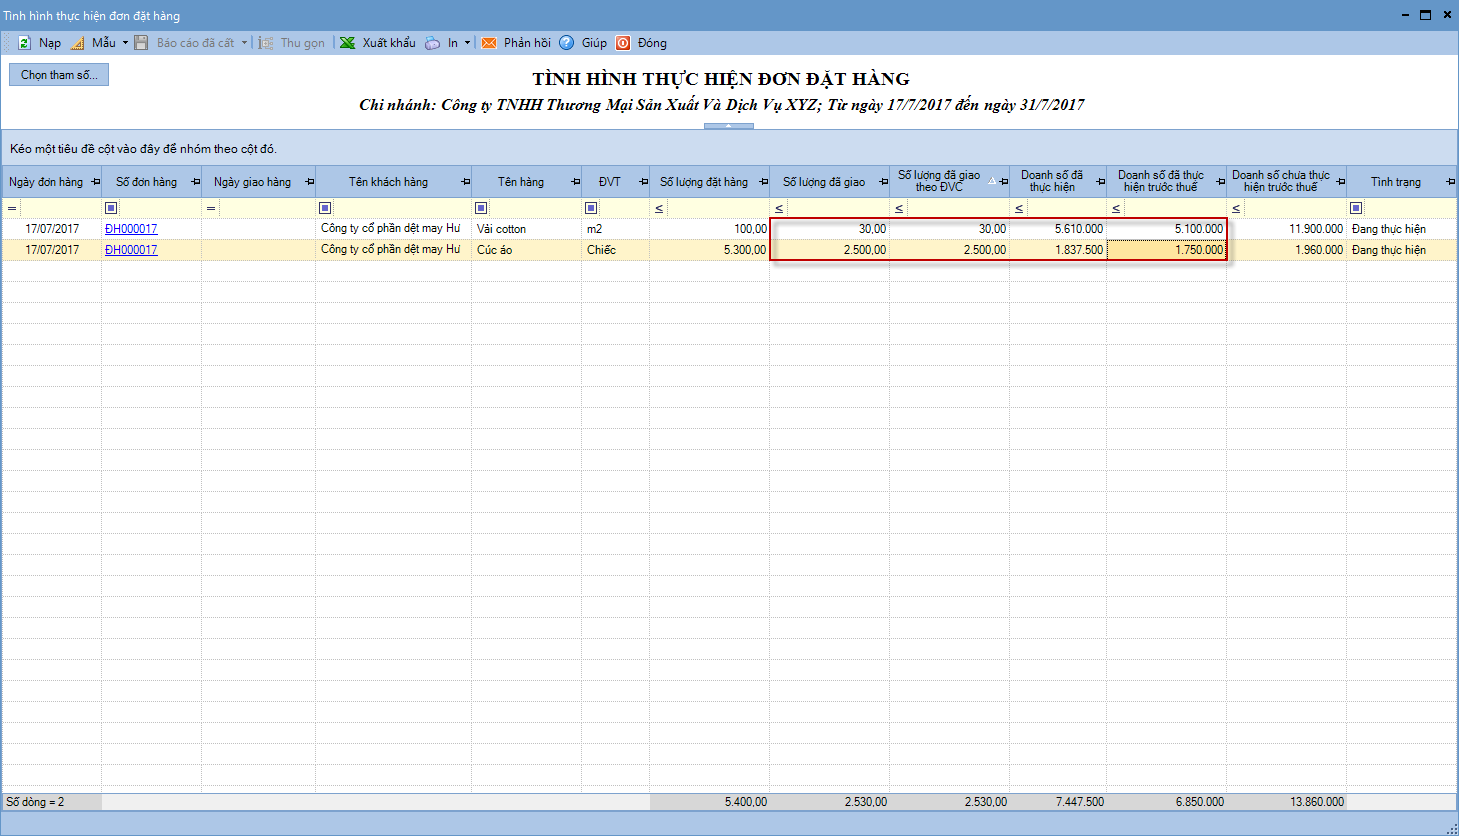Image resolution: width=1459 pixels, height=836 pixels.
Task: Open filter operator for Tên khách hàng
Action: [x=325, y=208]
